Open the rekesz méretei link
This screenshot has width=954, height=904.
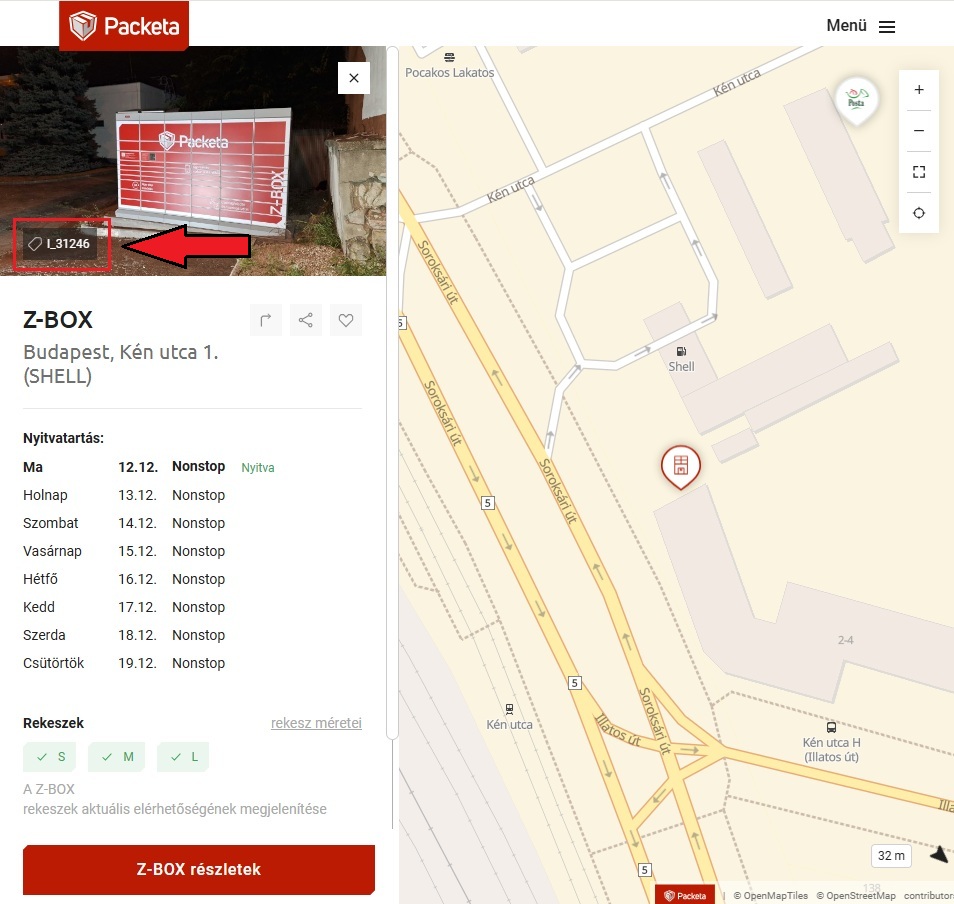click(x=316, y=723)
